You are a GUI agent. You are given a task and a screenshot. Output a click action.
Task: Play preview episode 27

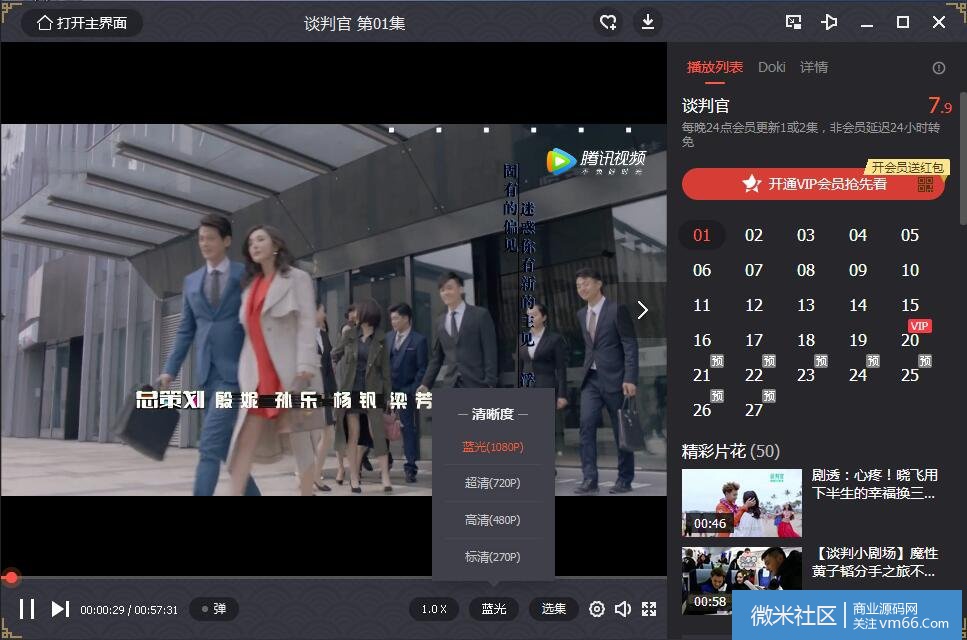click(x=754, y=411)
